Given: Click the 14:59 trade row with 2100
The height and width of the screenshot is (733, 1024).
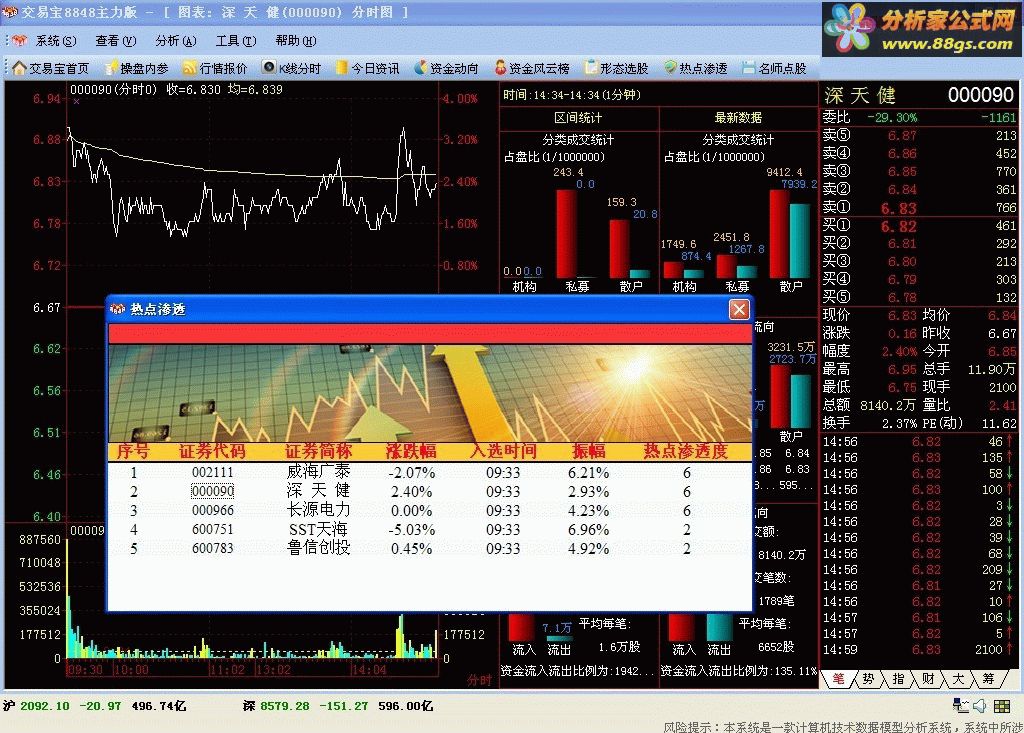Looking at the screenshot, I should tap(918, 650).
